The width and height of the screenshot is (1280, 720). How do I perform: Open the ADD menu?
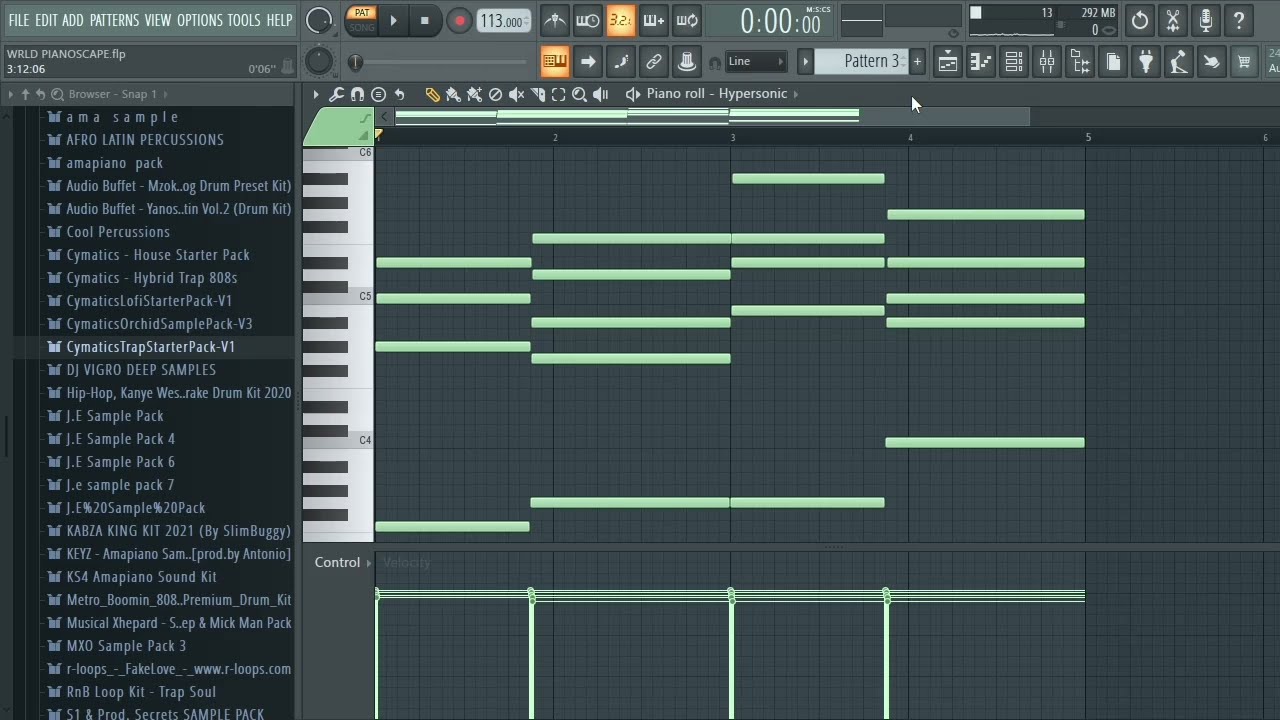(73, 20)
